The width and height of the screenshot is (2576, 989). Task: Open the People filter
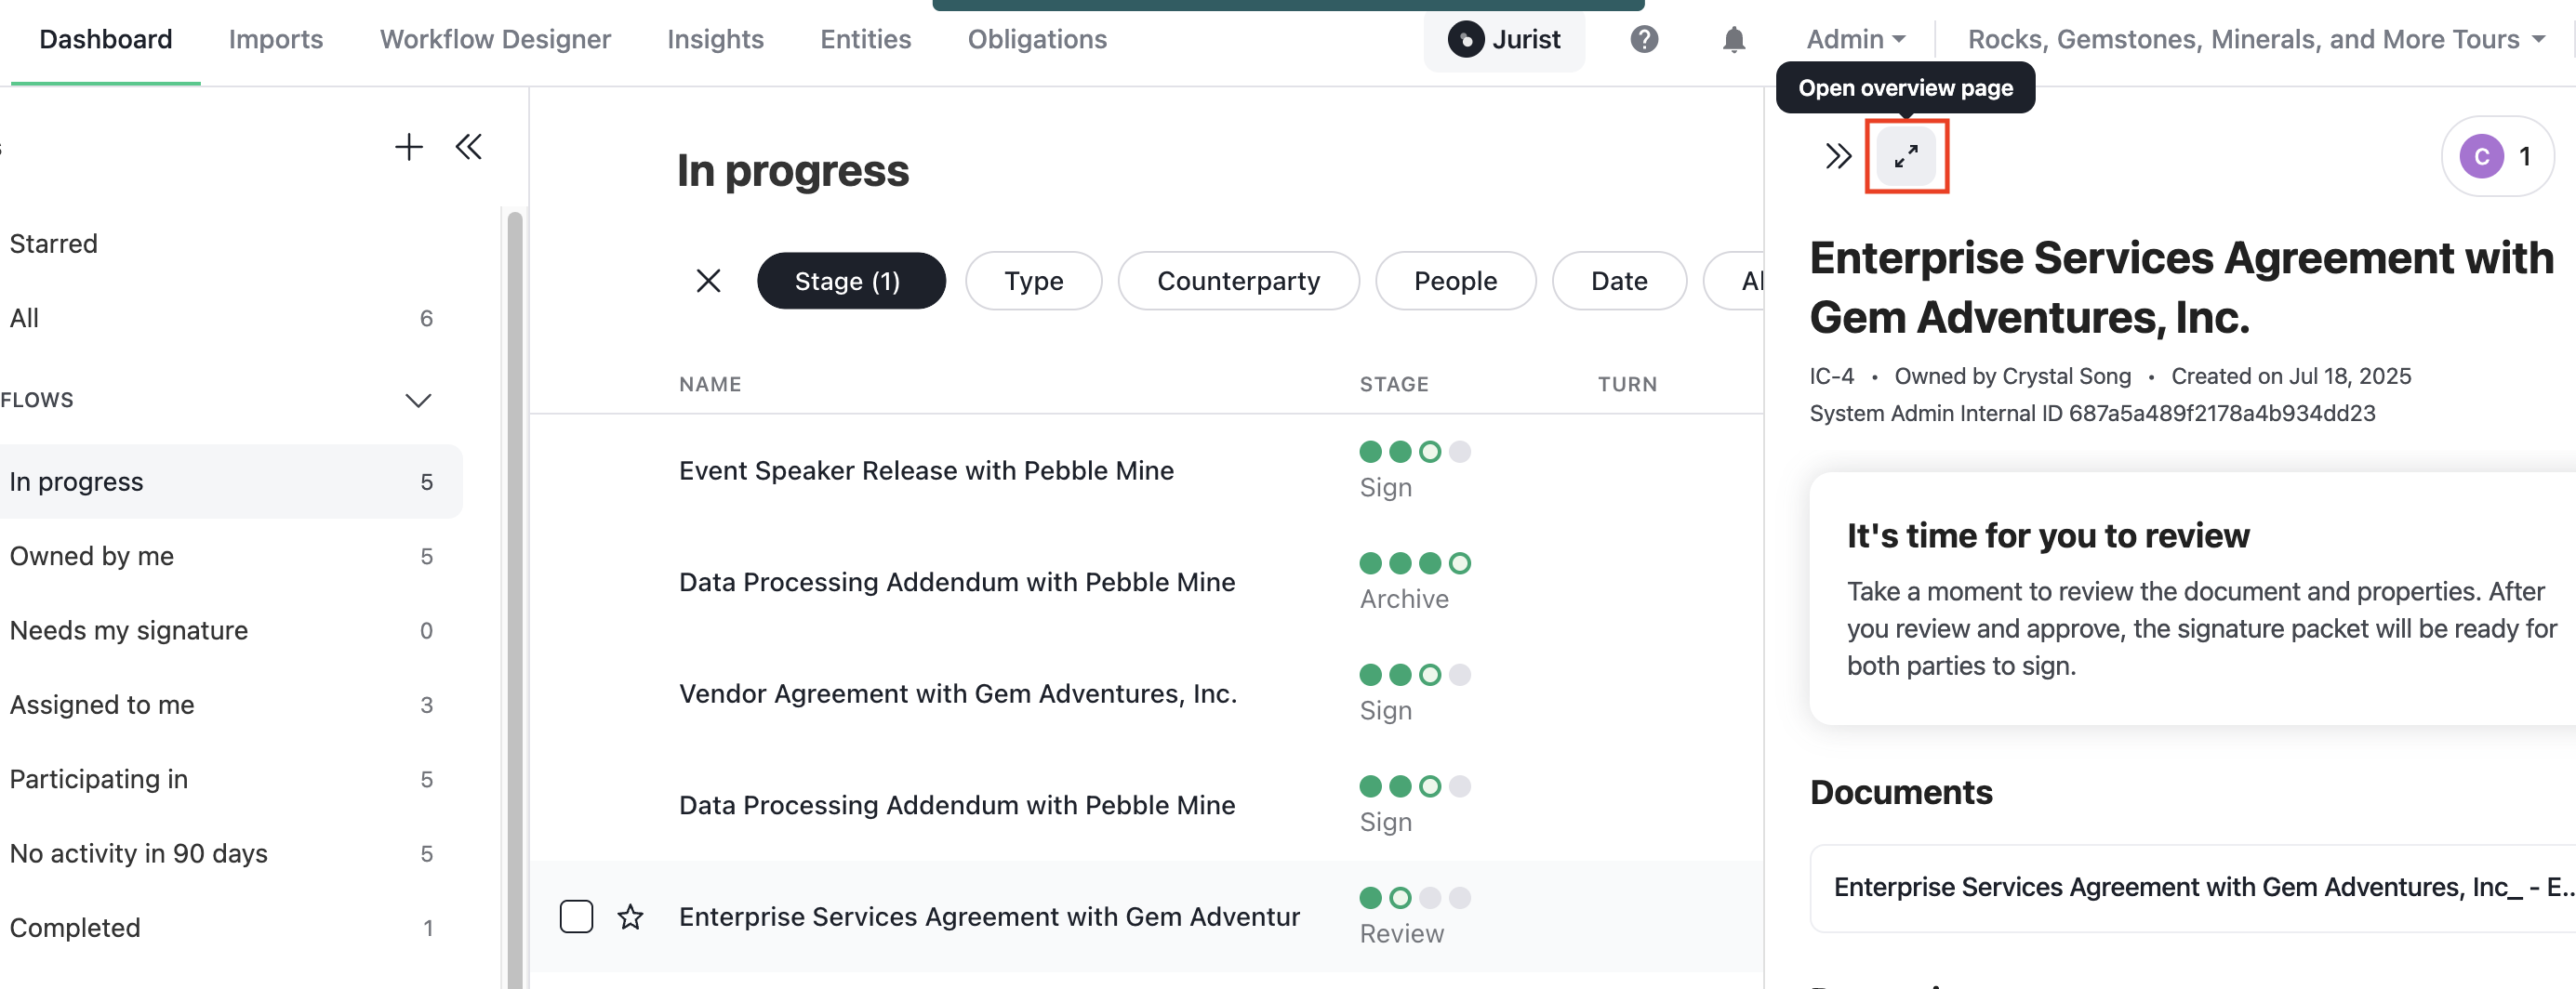point(1455,281)
